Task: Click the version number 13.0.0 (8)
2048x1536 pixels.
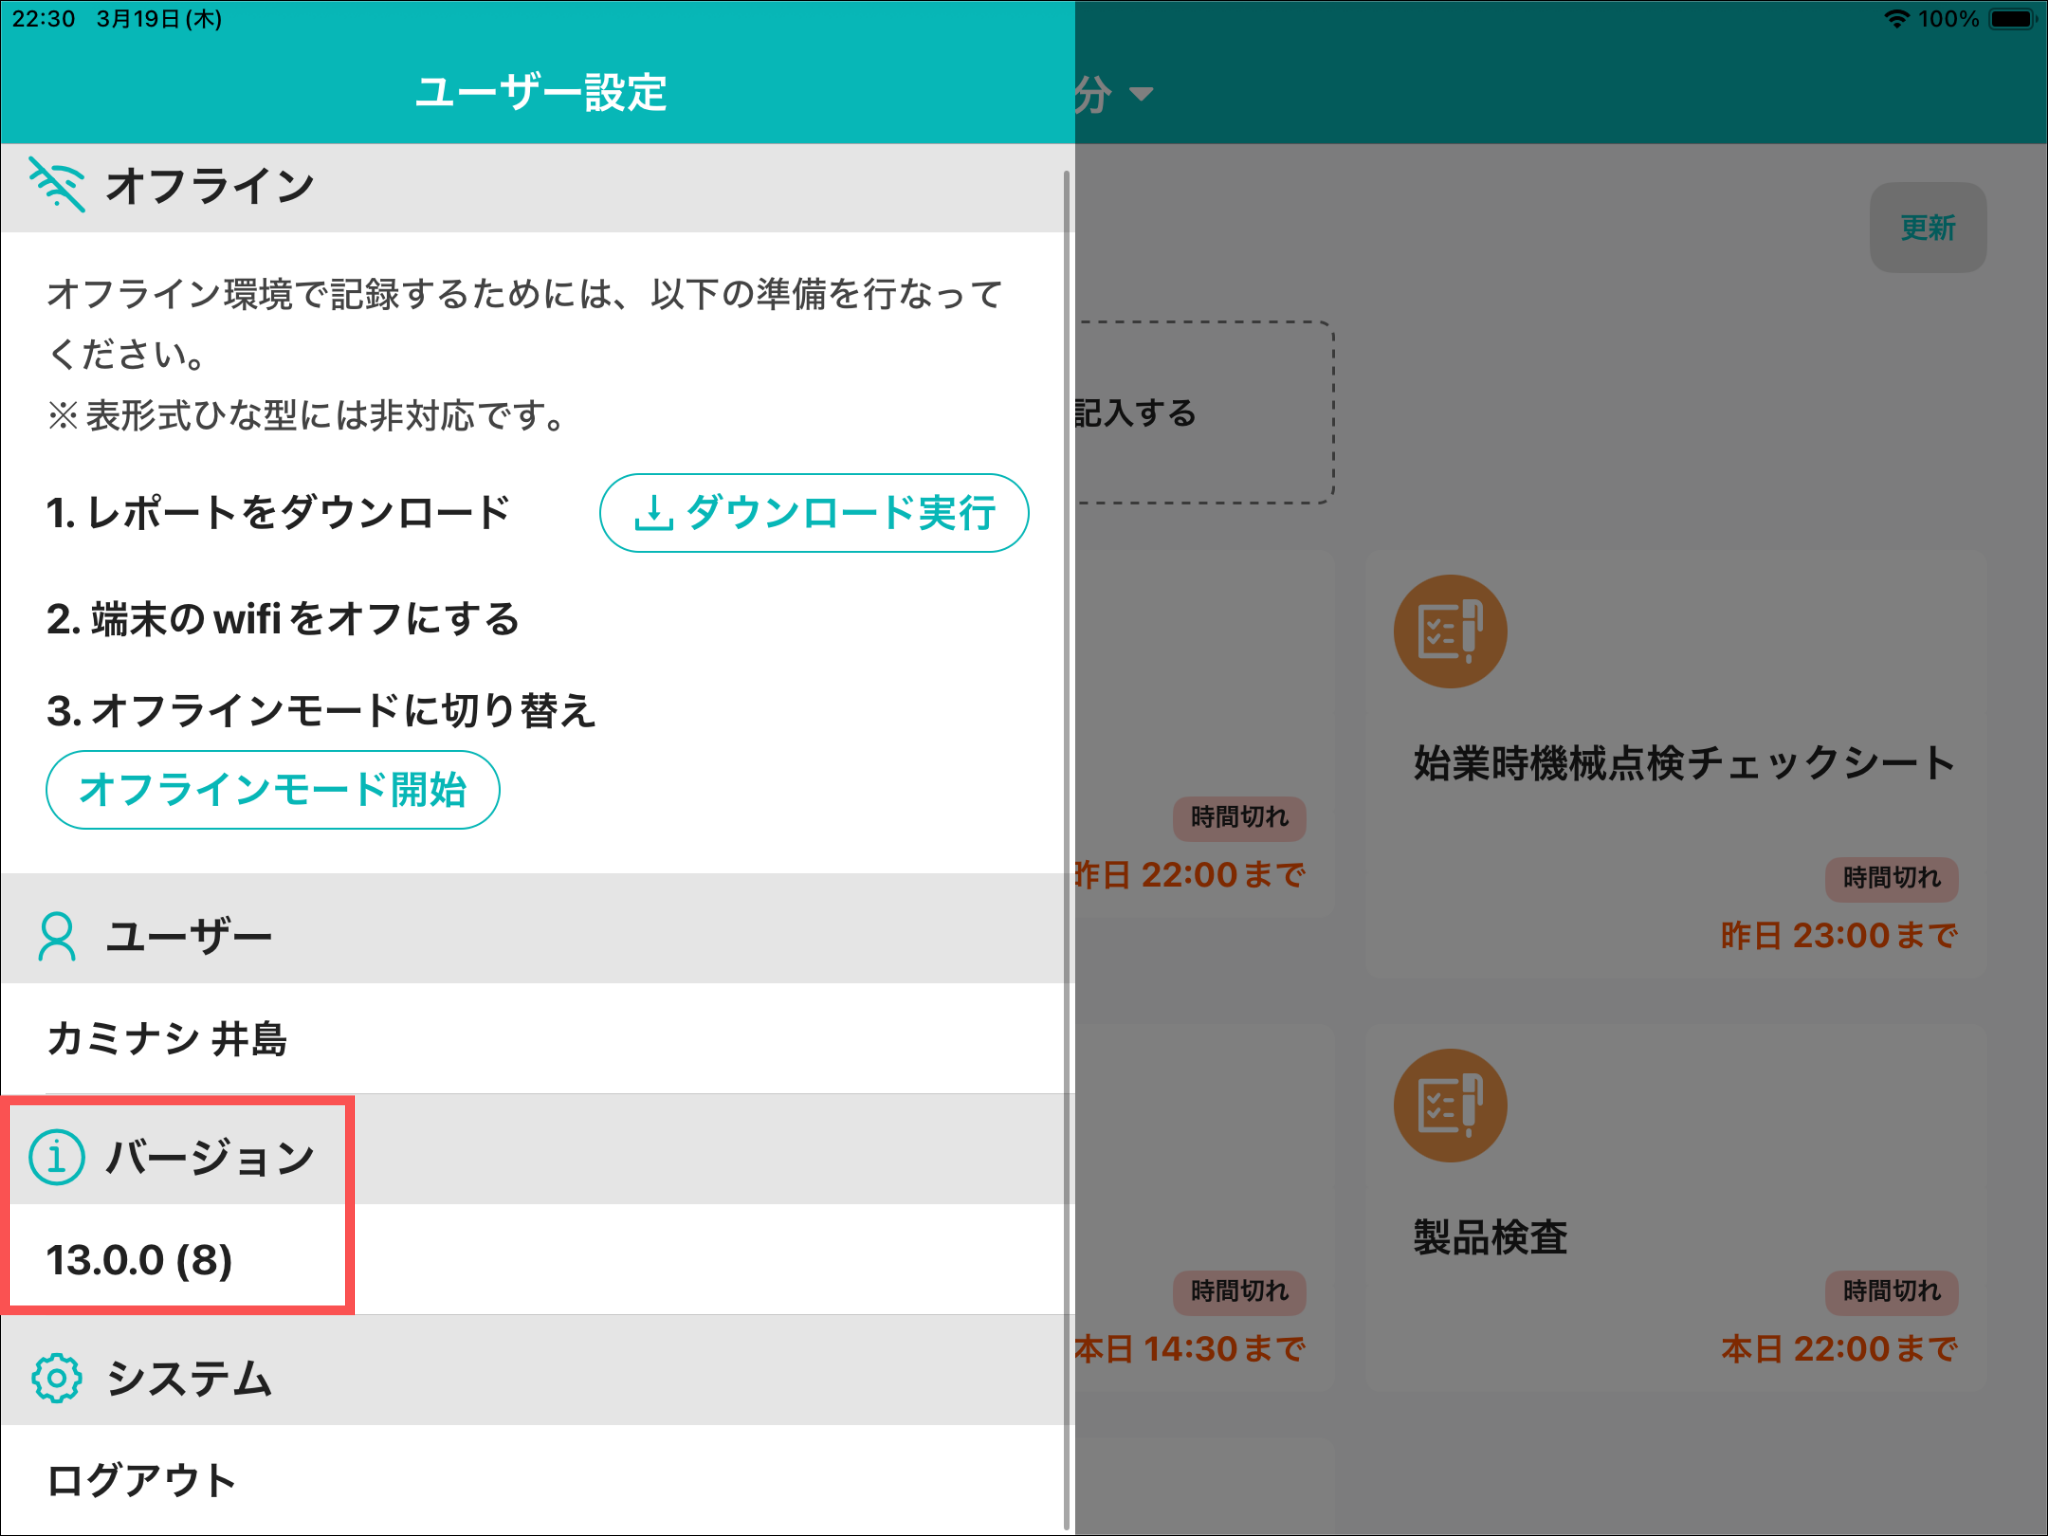Action: 139,1260
